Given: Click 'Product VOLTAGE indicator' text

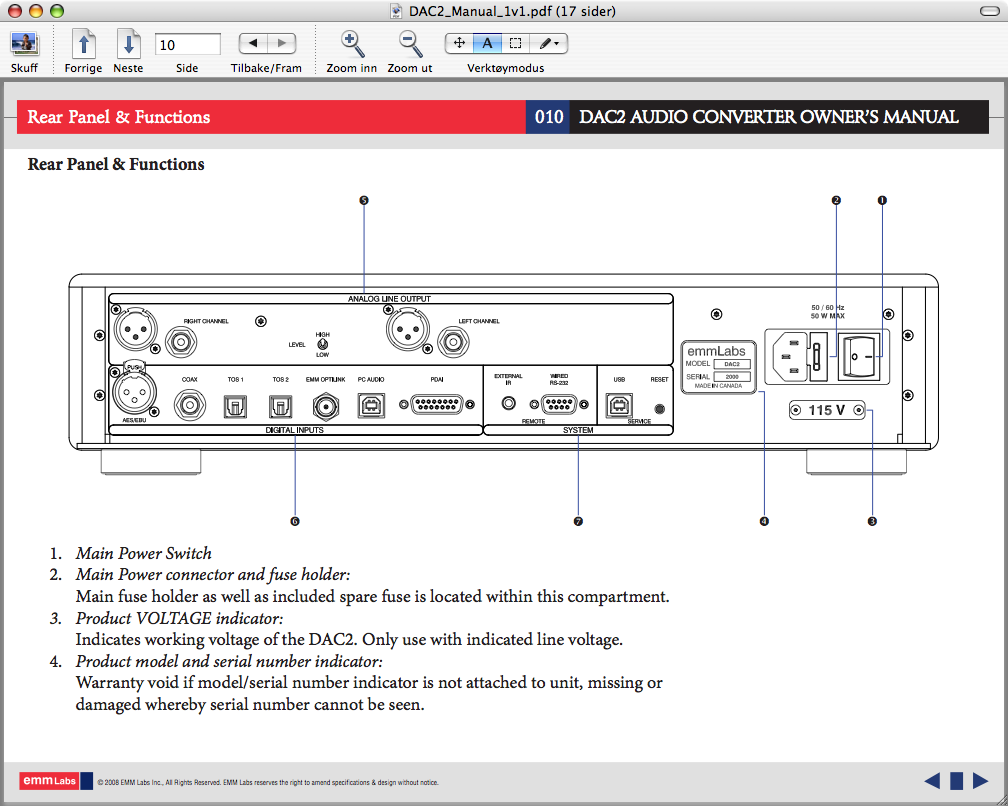Looking at the screenshot, I should point(179,618).
